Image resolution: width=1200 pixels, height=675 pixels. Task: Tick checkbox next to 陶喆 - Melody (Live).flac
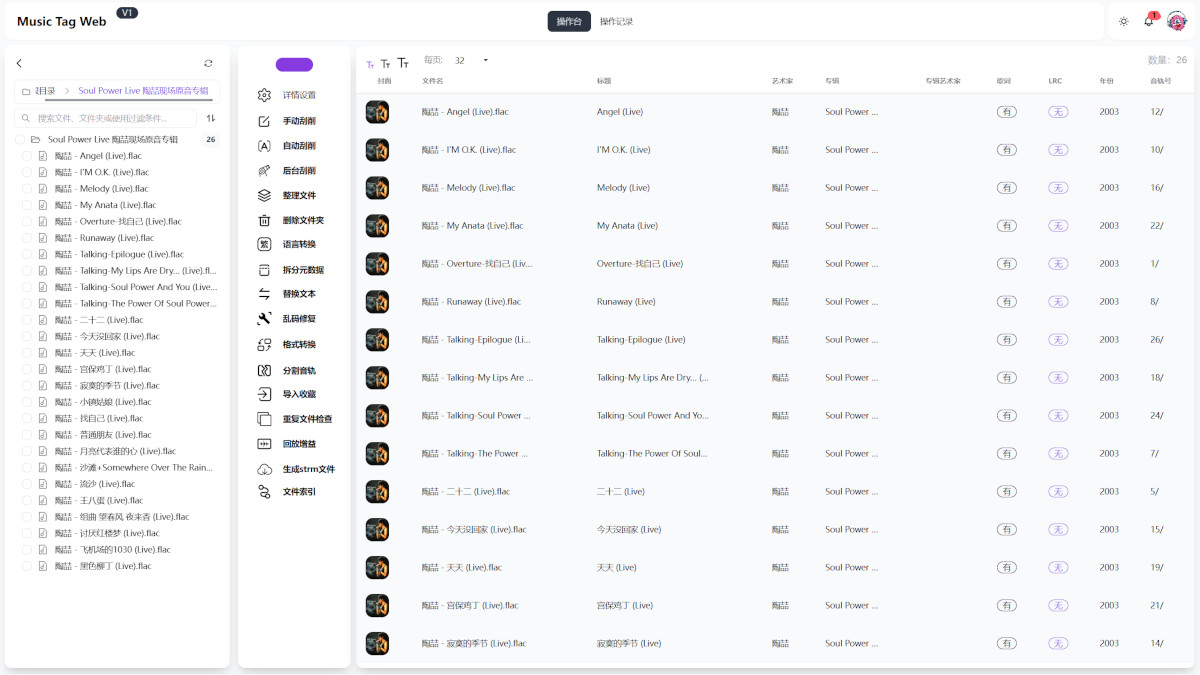(27, 189)
